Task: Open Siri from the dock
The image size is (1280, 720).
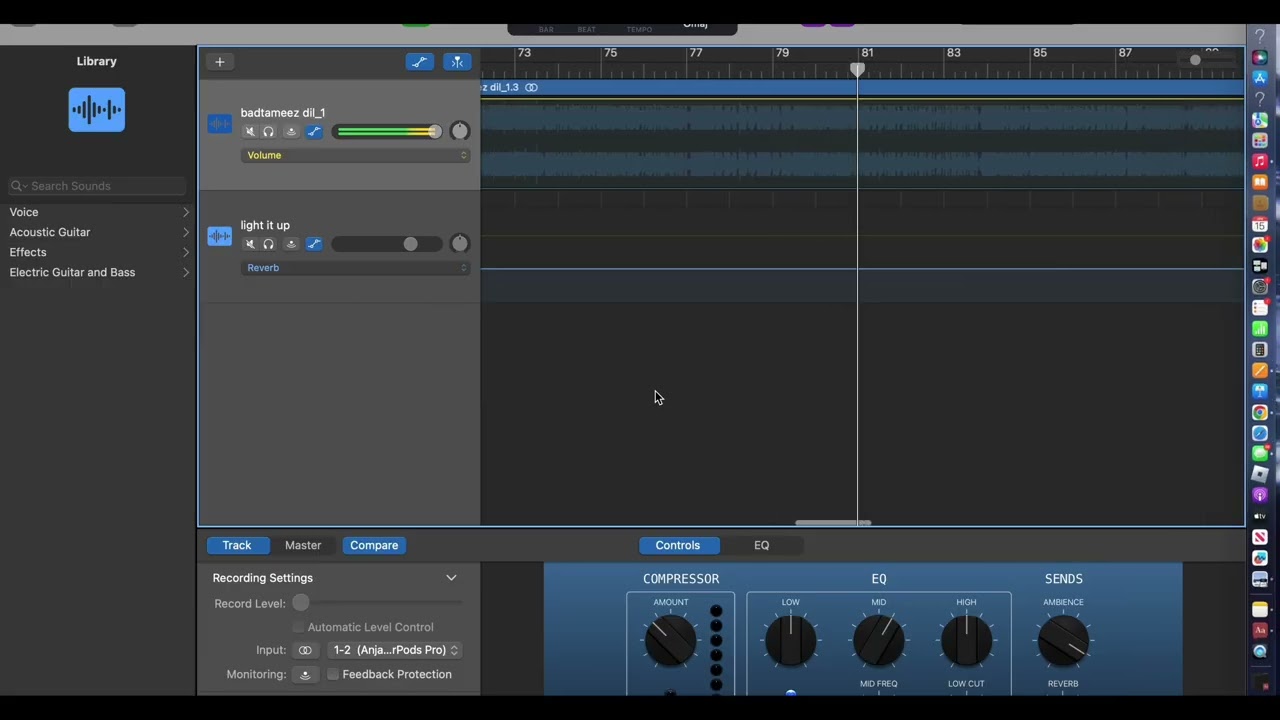Action: pos(1260,57)
